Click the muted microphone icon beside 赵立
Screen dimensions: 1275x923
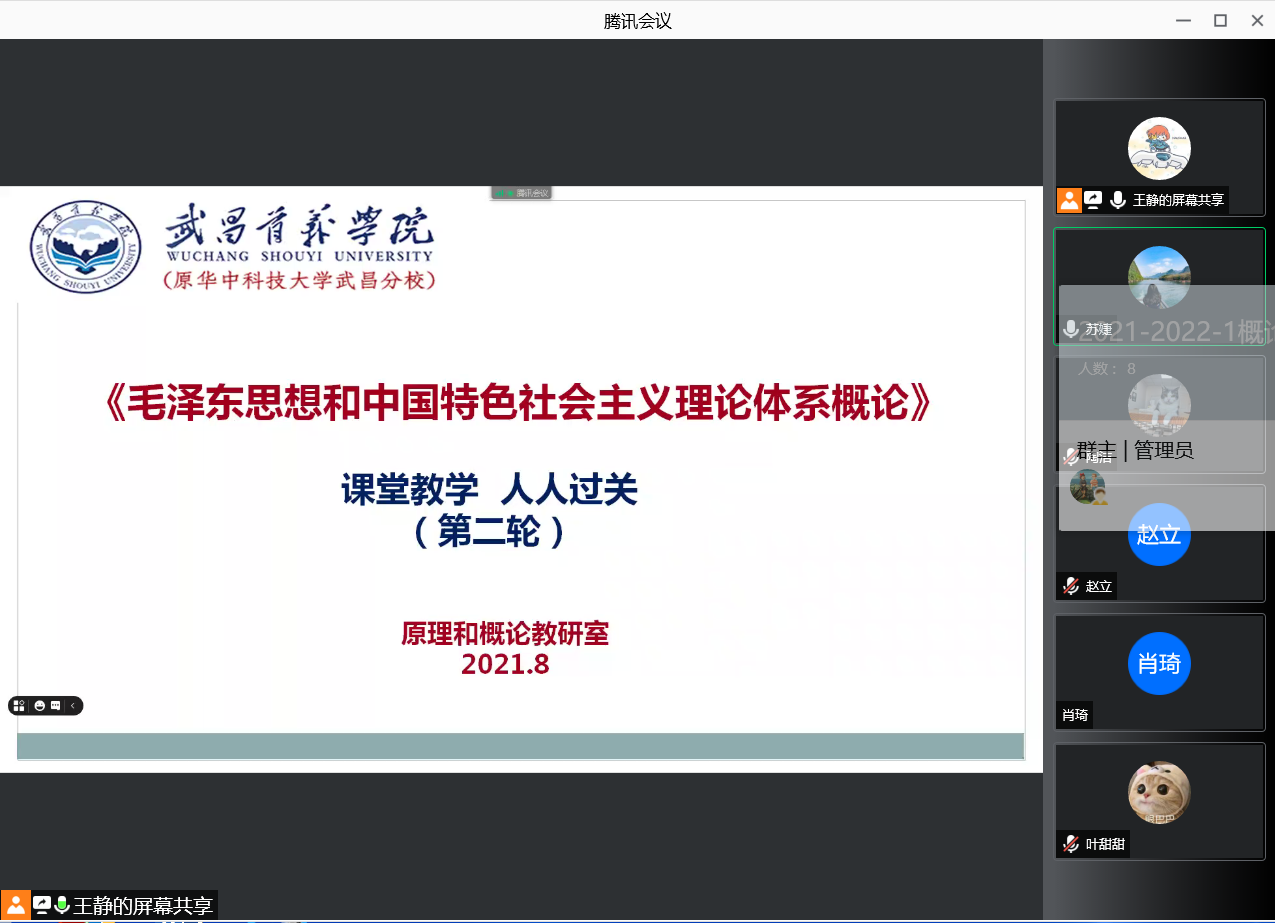1071,586
